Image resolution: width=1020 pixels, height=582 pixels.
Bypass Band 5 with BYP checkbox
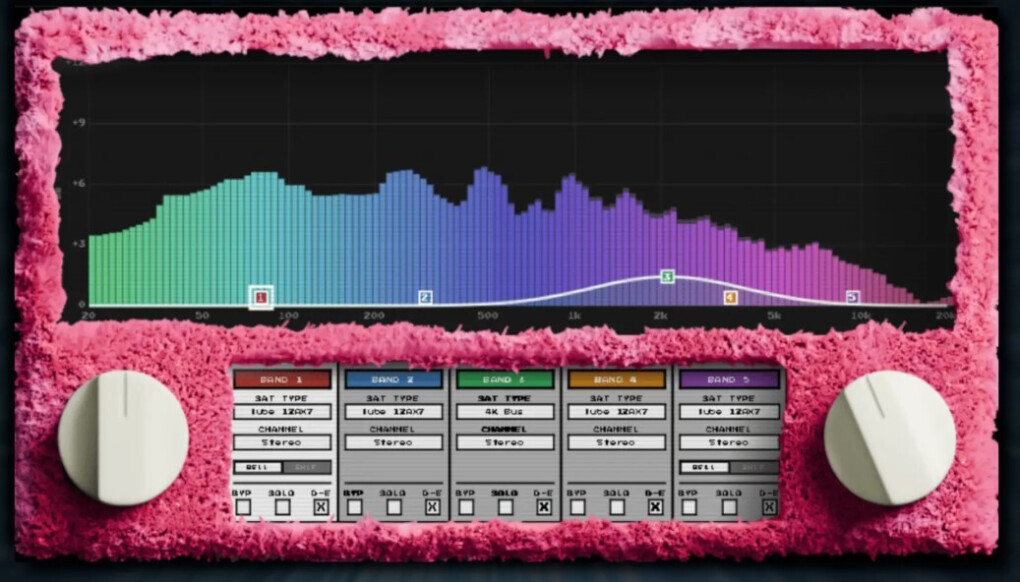(x=690, y=507)
